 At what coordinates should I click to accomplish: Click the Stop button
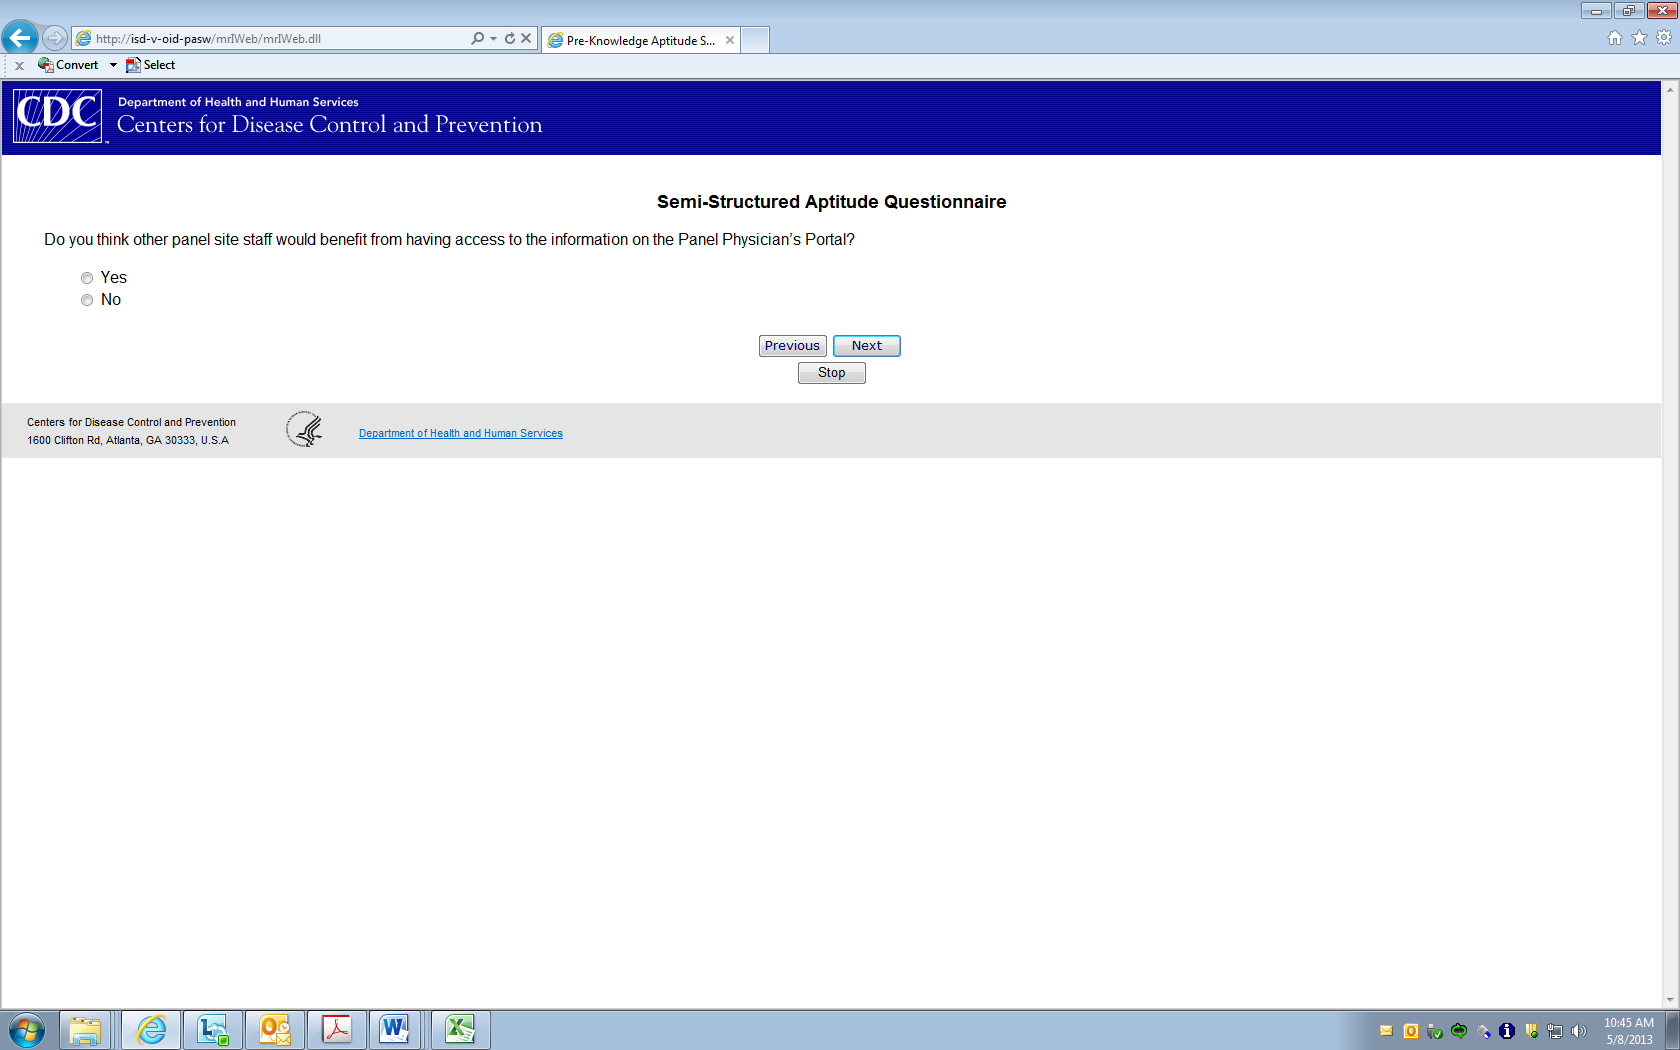click(832, 373)
